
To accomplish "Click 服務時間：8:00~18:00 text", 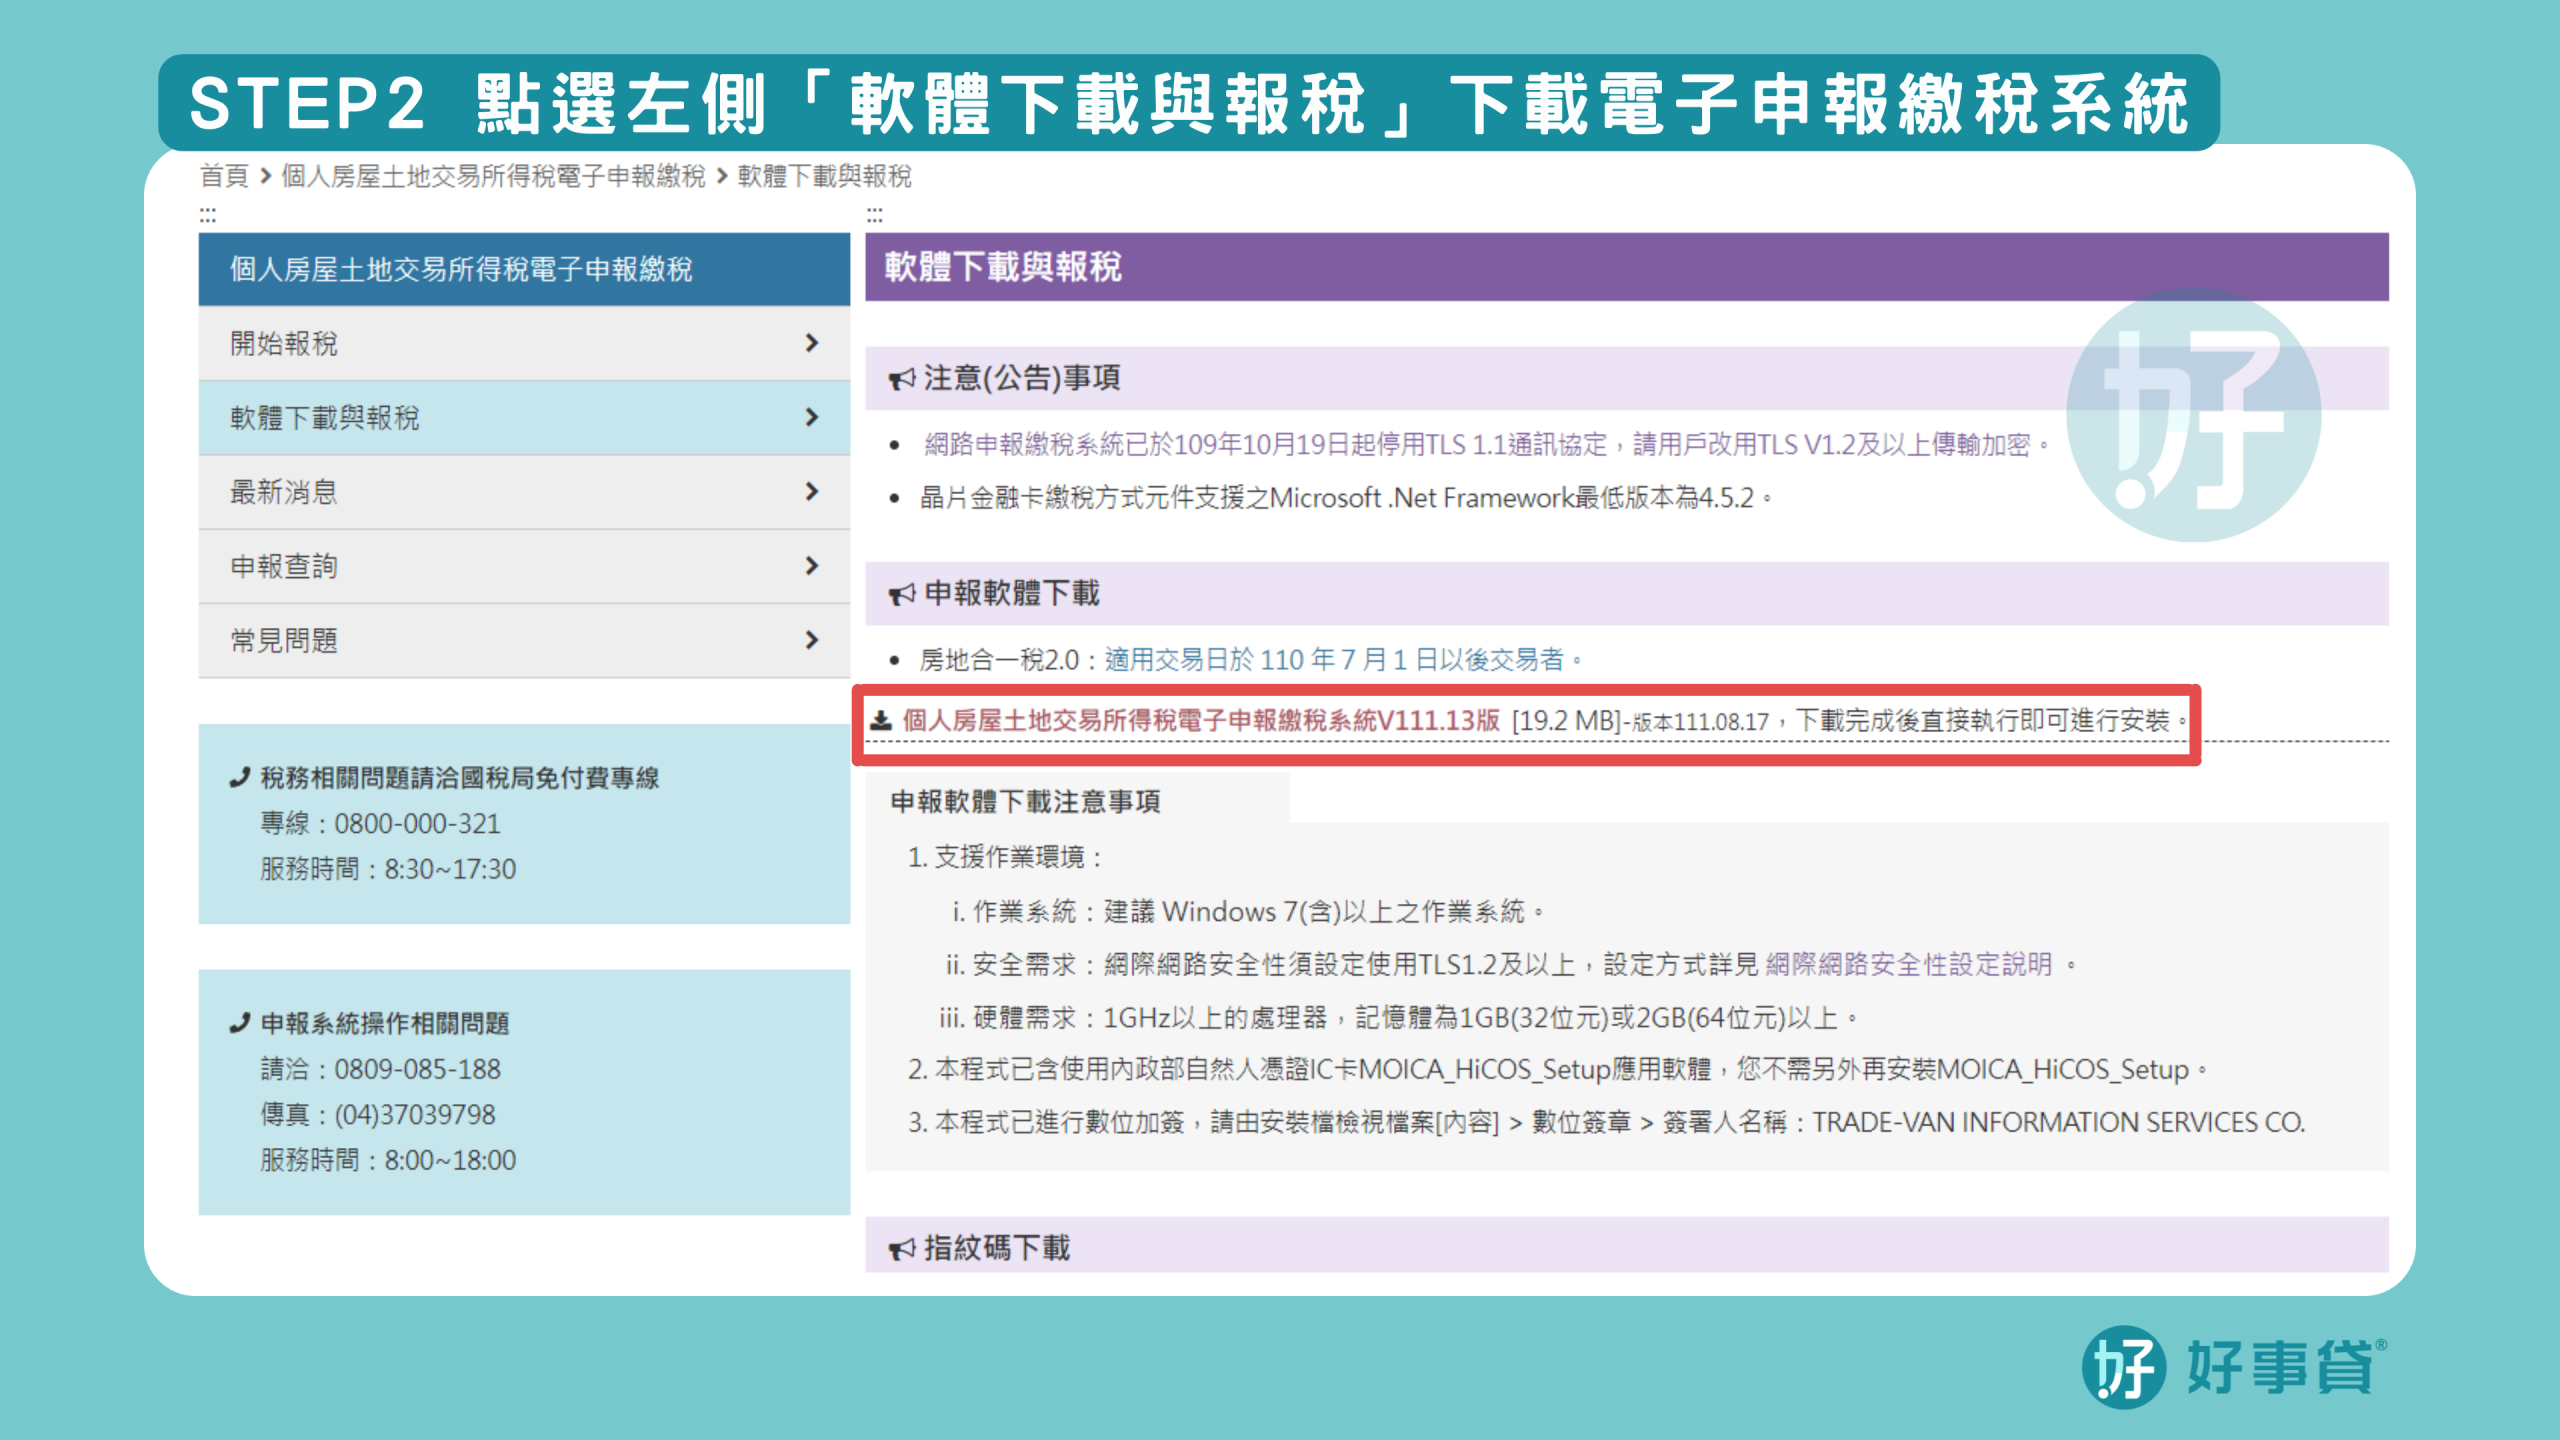I will [388, 1160].
